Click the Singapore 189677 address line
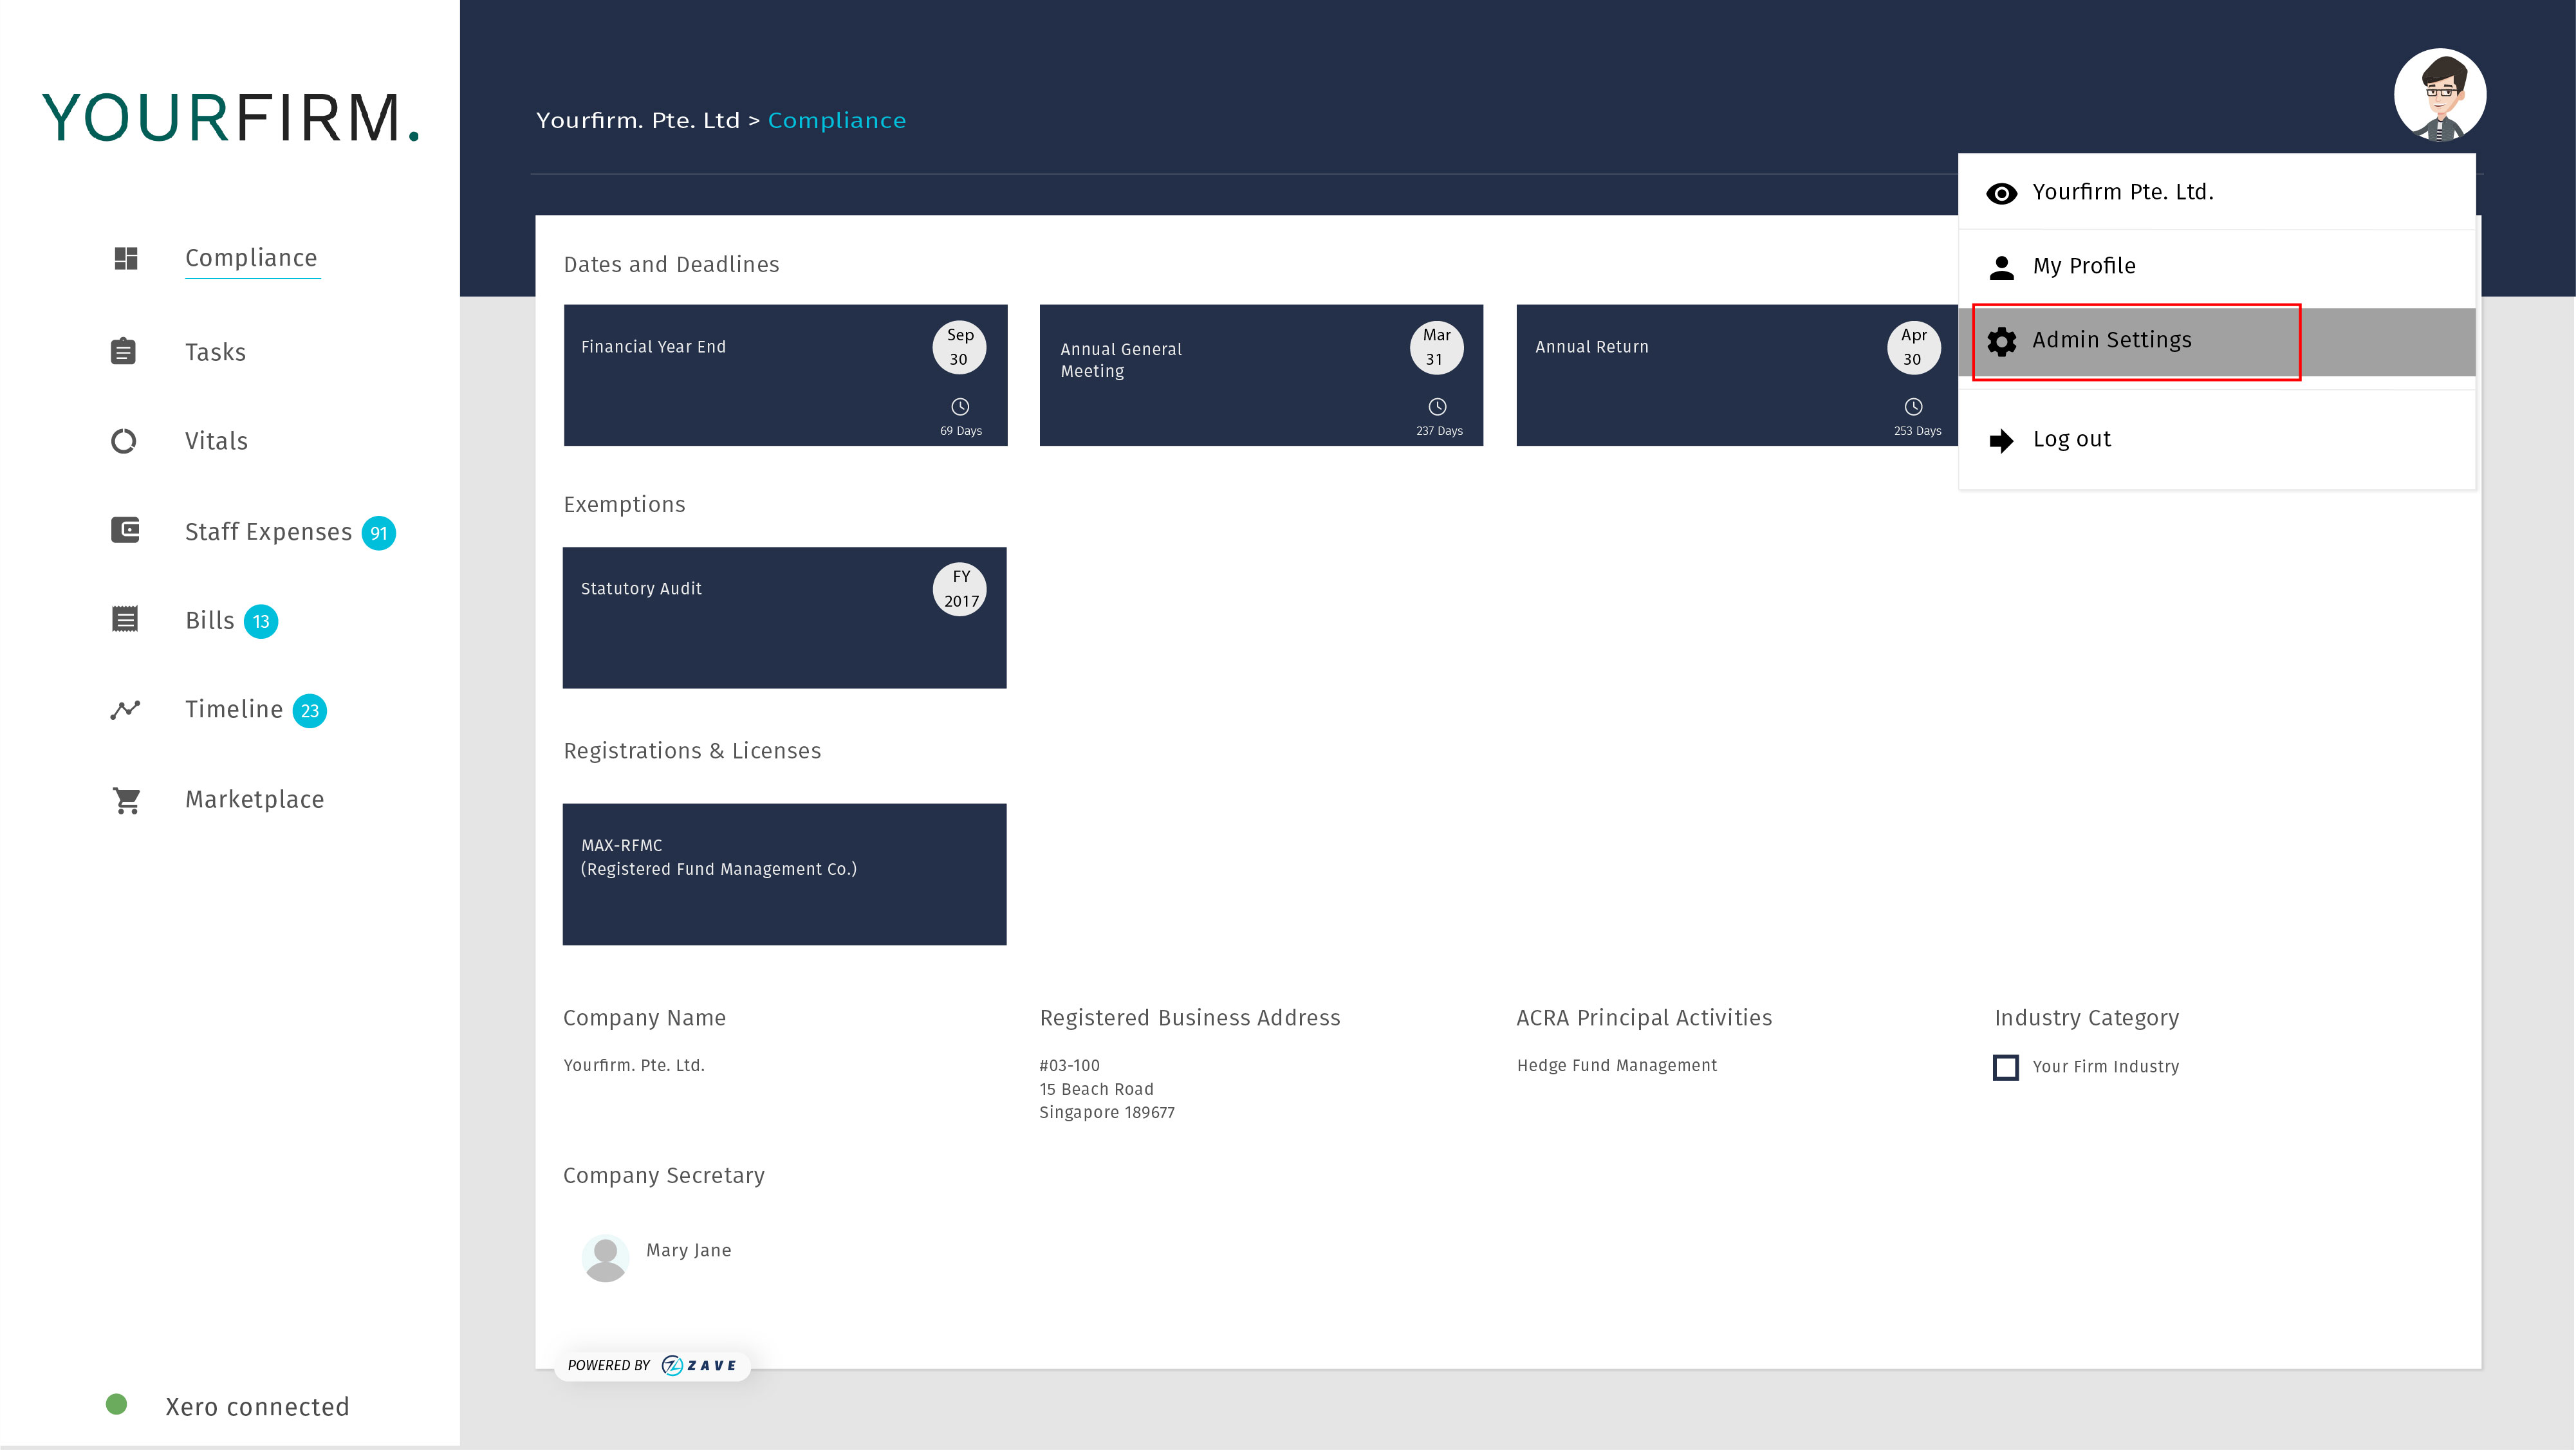 coord(1107,1112)
